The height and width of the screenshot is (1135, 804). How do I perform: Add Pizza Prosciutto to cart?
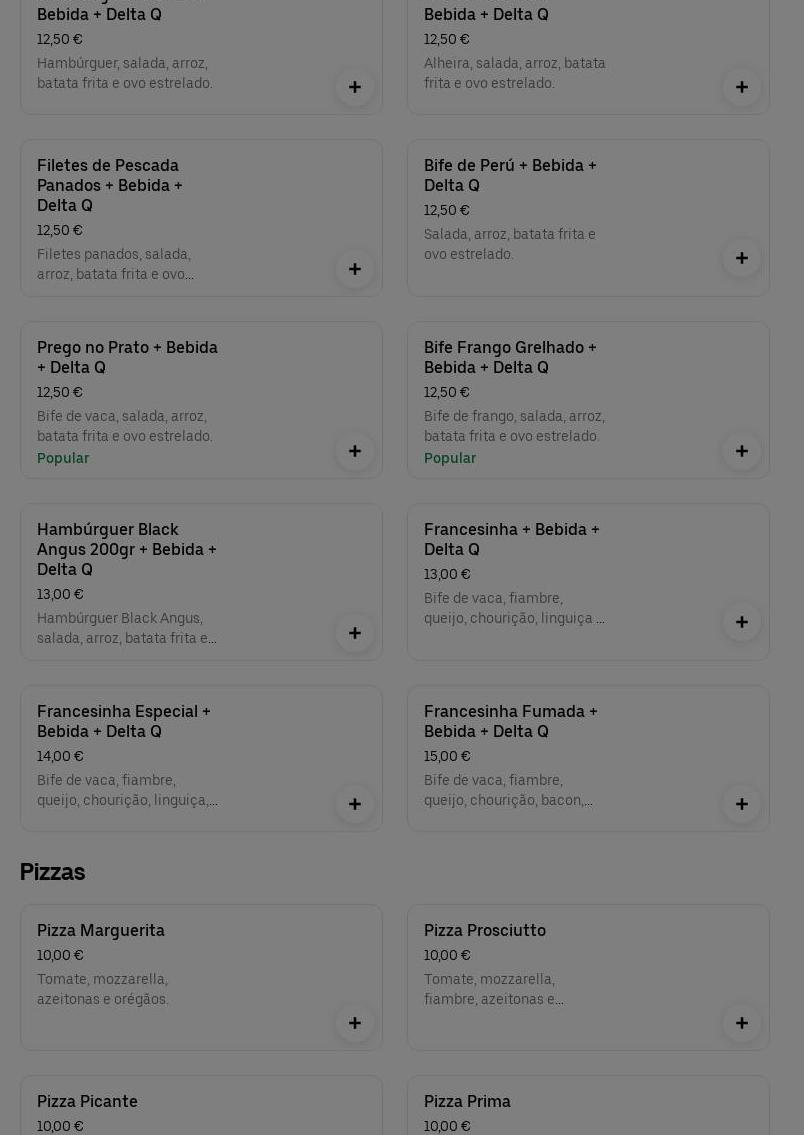(x=742, y=1023)
